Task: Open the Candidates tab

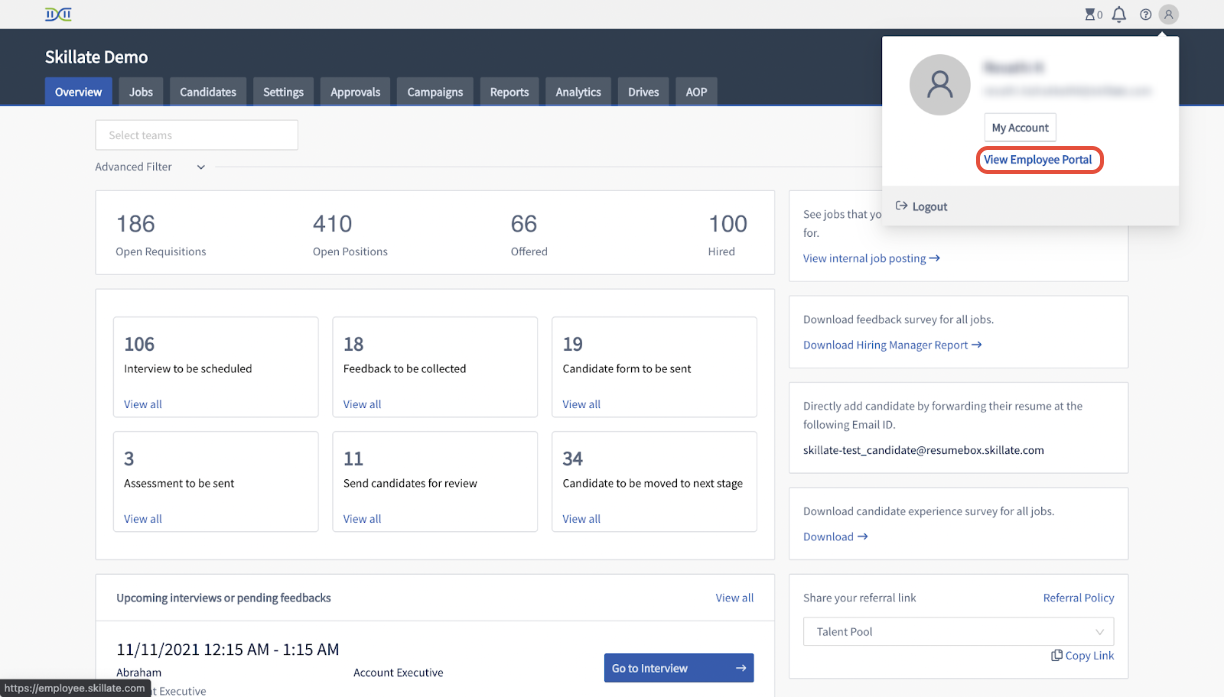Action: pyautogui.click(x=208, y=91)
